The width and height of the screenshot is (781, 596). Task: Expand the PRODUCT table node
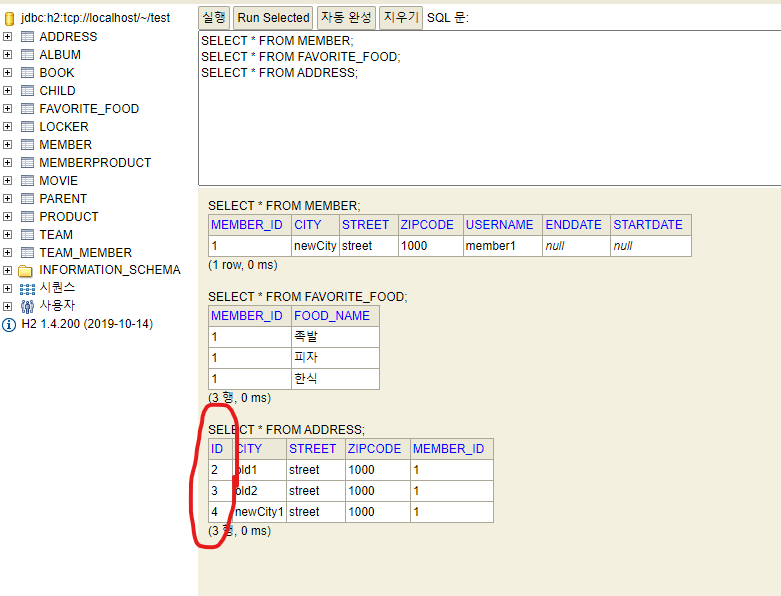[x=7, y=217]
